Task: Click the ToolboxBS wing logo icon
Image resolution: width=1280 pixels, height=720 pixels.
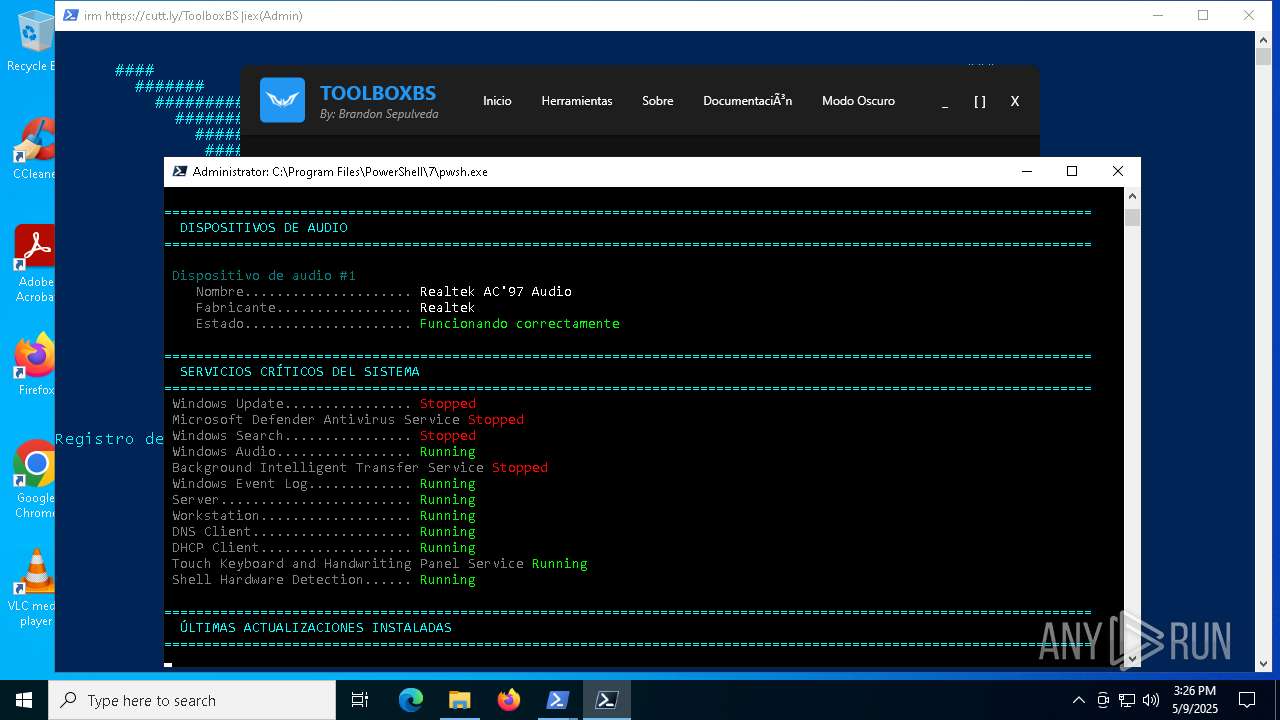Action: point(282,100)
